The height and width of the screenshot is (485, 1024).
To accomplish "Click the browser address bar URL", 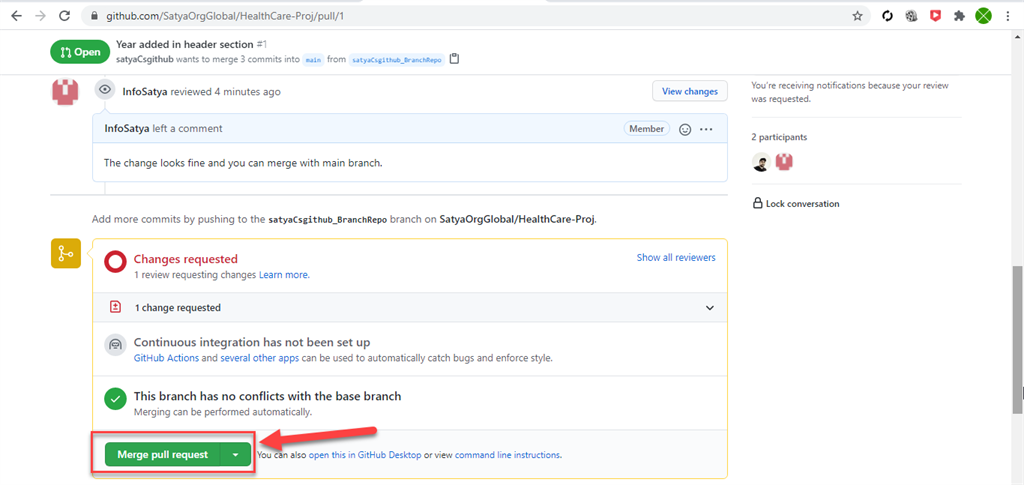I will [x=225, y=16].
